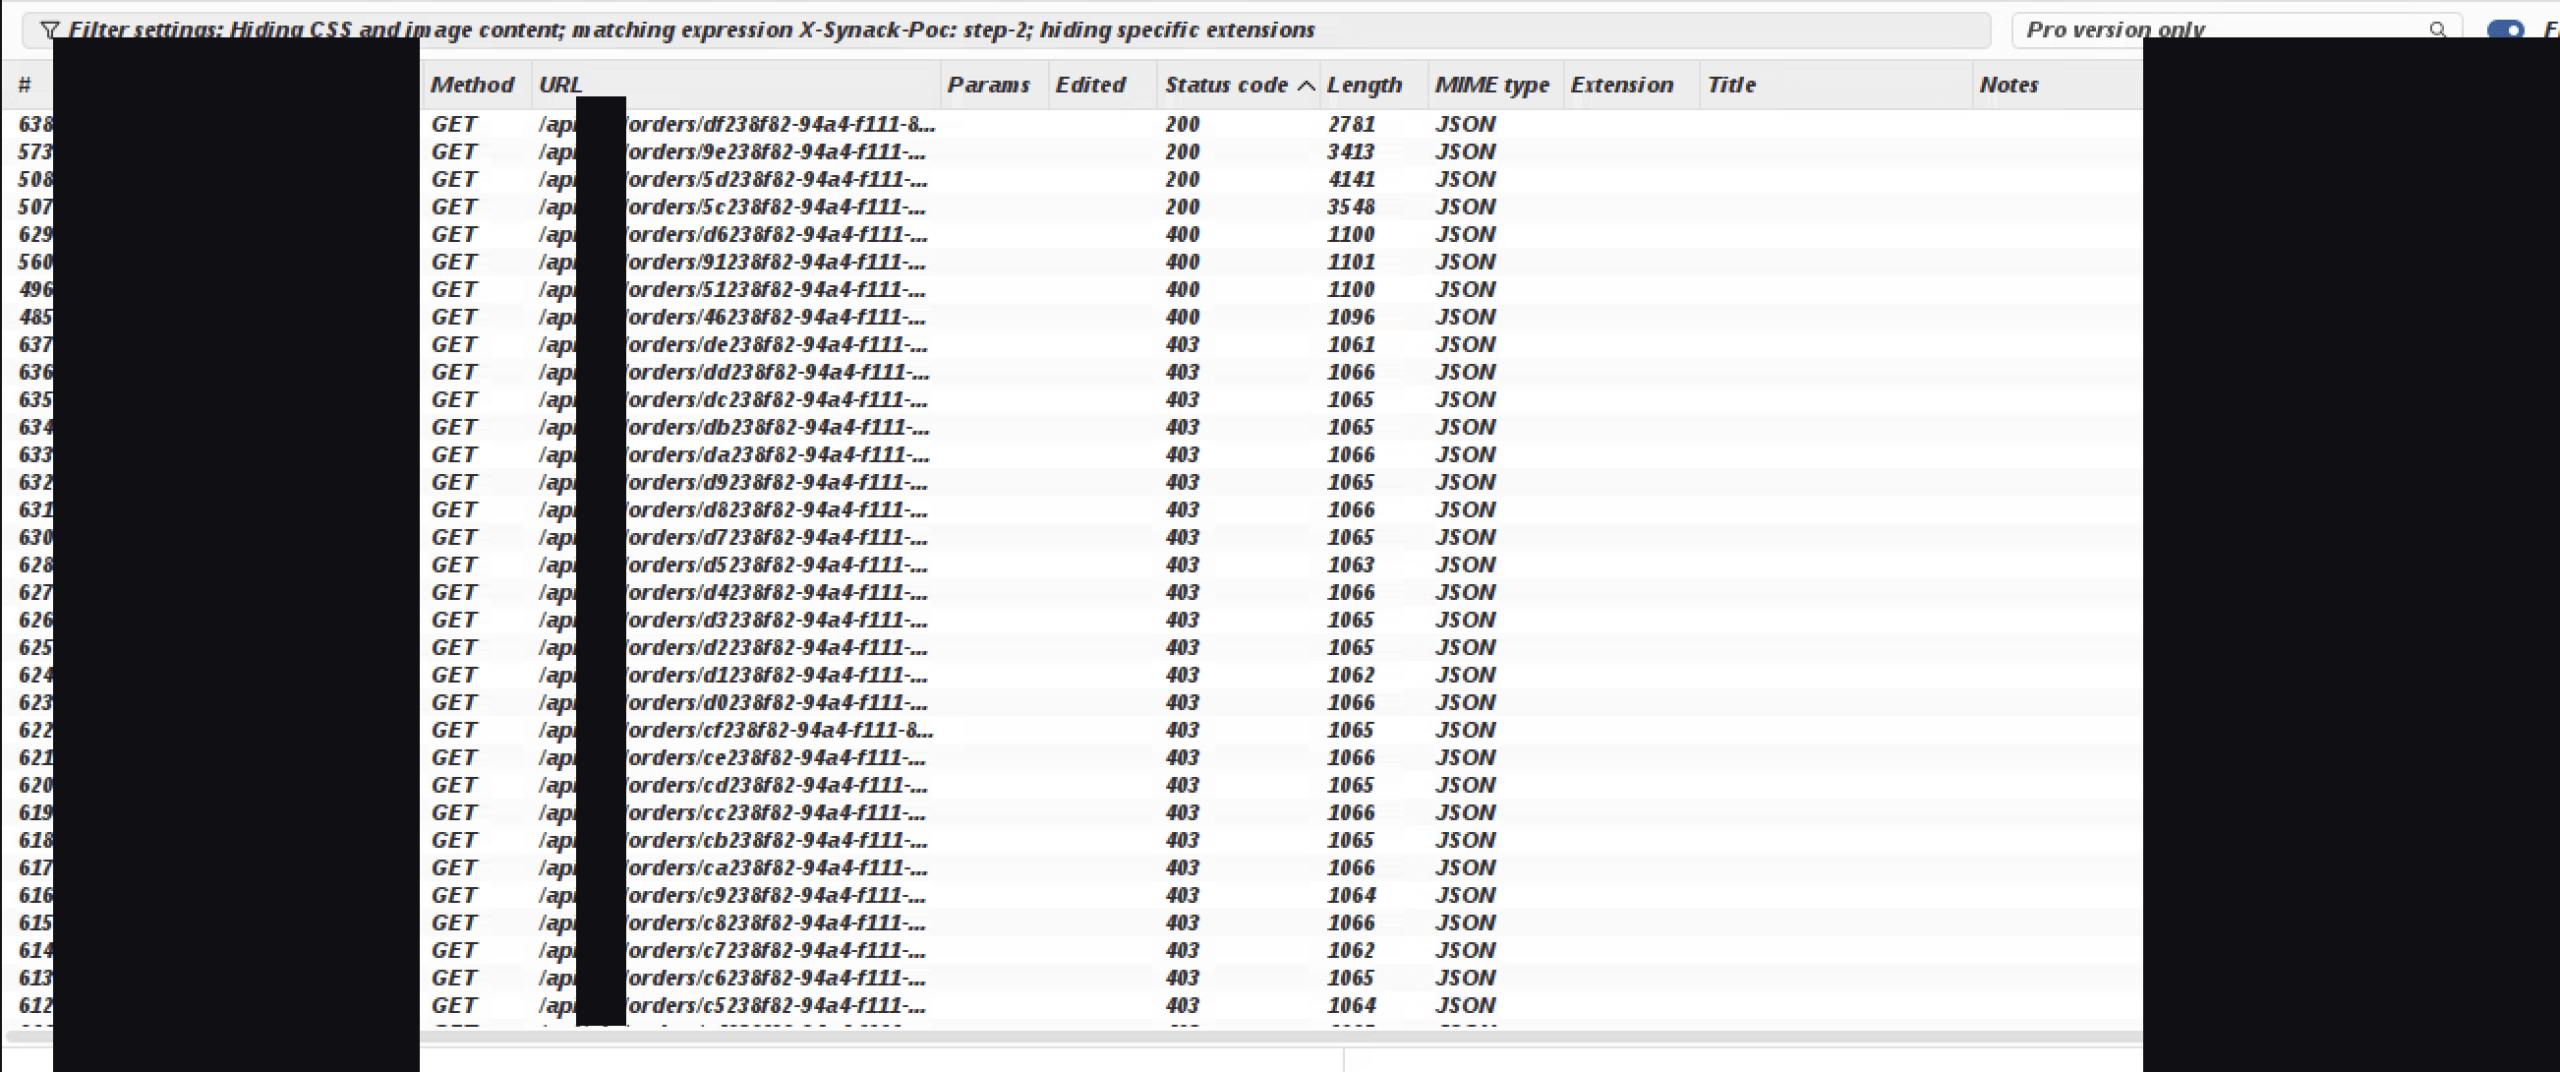The image size is (2560, 1072).
Task: Select the orders/d6238f82 request row
Action: click(x=1072, y=234)
